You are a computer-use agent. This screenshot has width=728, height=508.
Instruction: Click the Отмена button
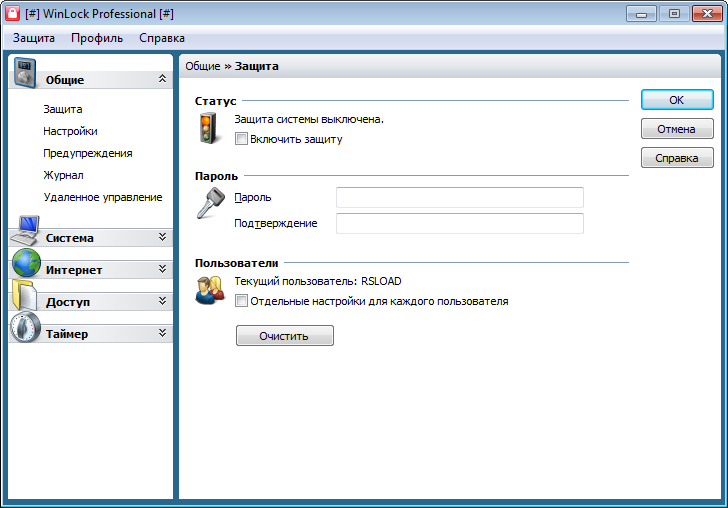(677, 129)
